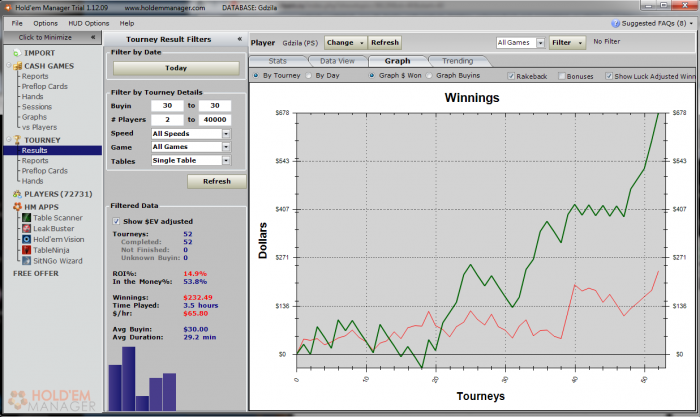
Task: Click Winnings value $232.49
Action: (x=198, y=297)
